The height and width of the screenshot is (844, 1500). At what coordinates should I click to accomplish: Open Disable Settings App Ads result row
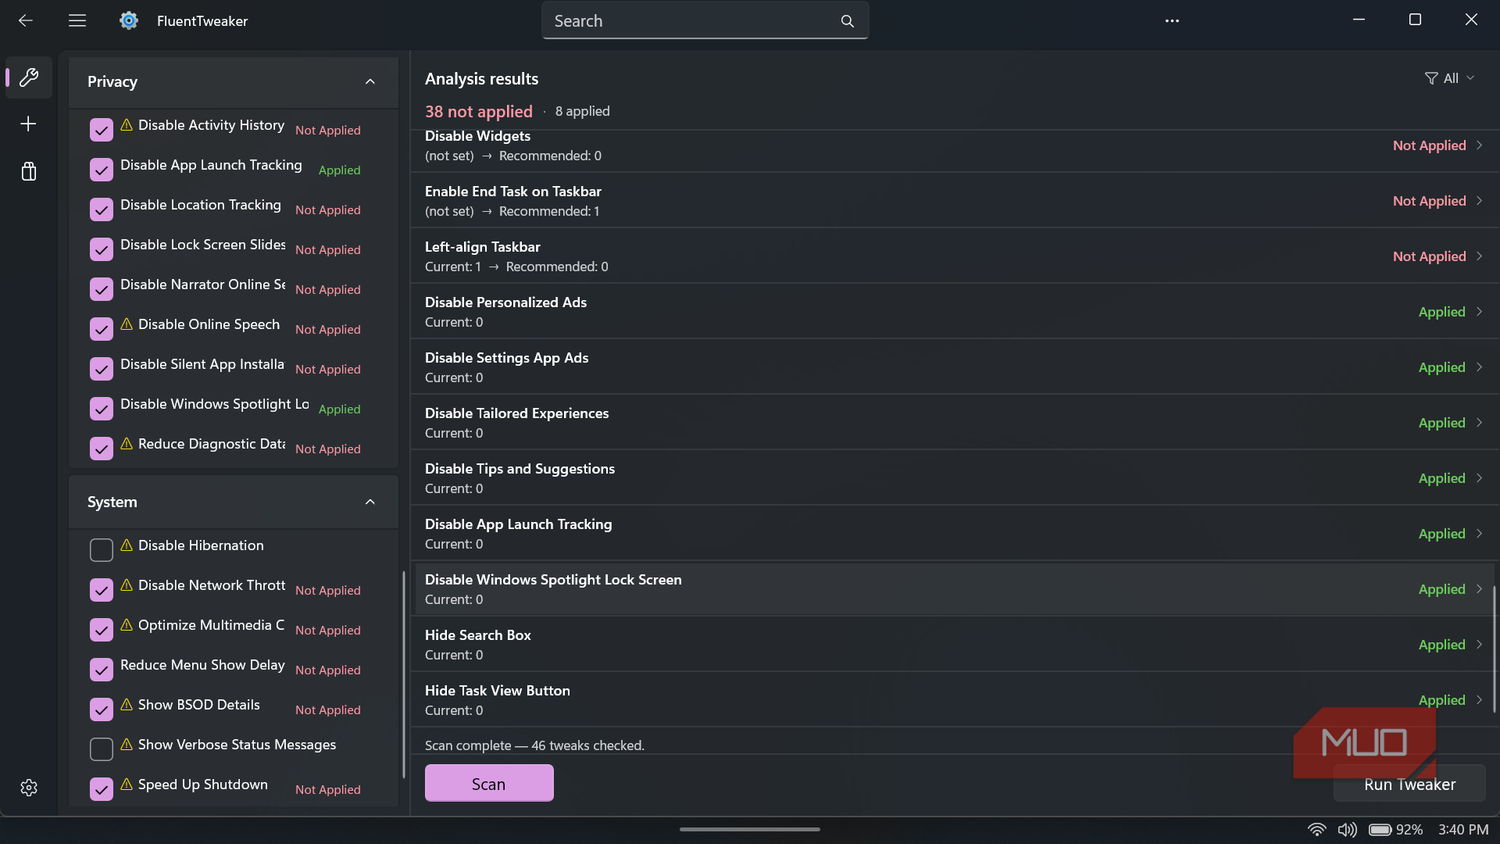(953, 367)
